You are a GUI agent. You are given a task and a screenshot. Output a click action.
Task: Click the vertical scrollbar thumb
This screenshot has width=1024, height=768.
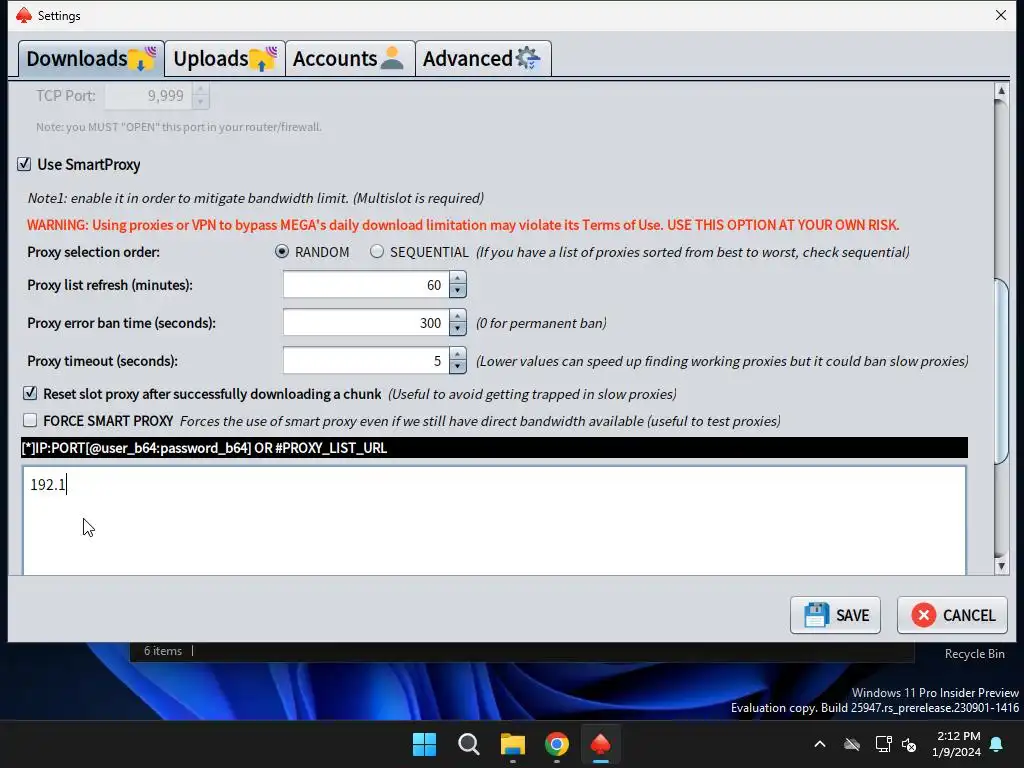pos(1000,371)
